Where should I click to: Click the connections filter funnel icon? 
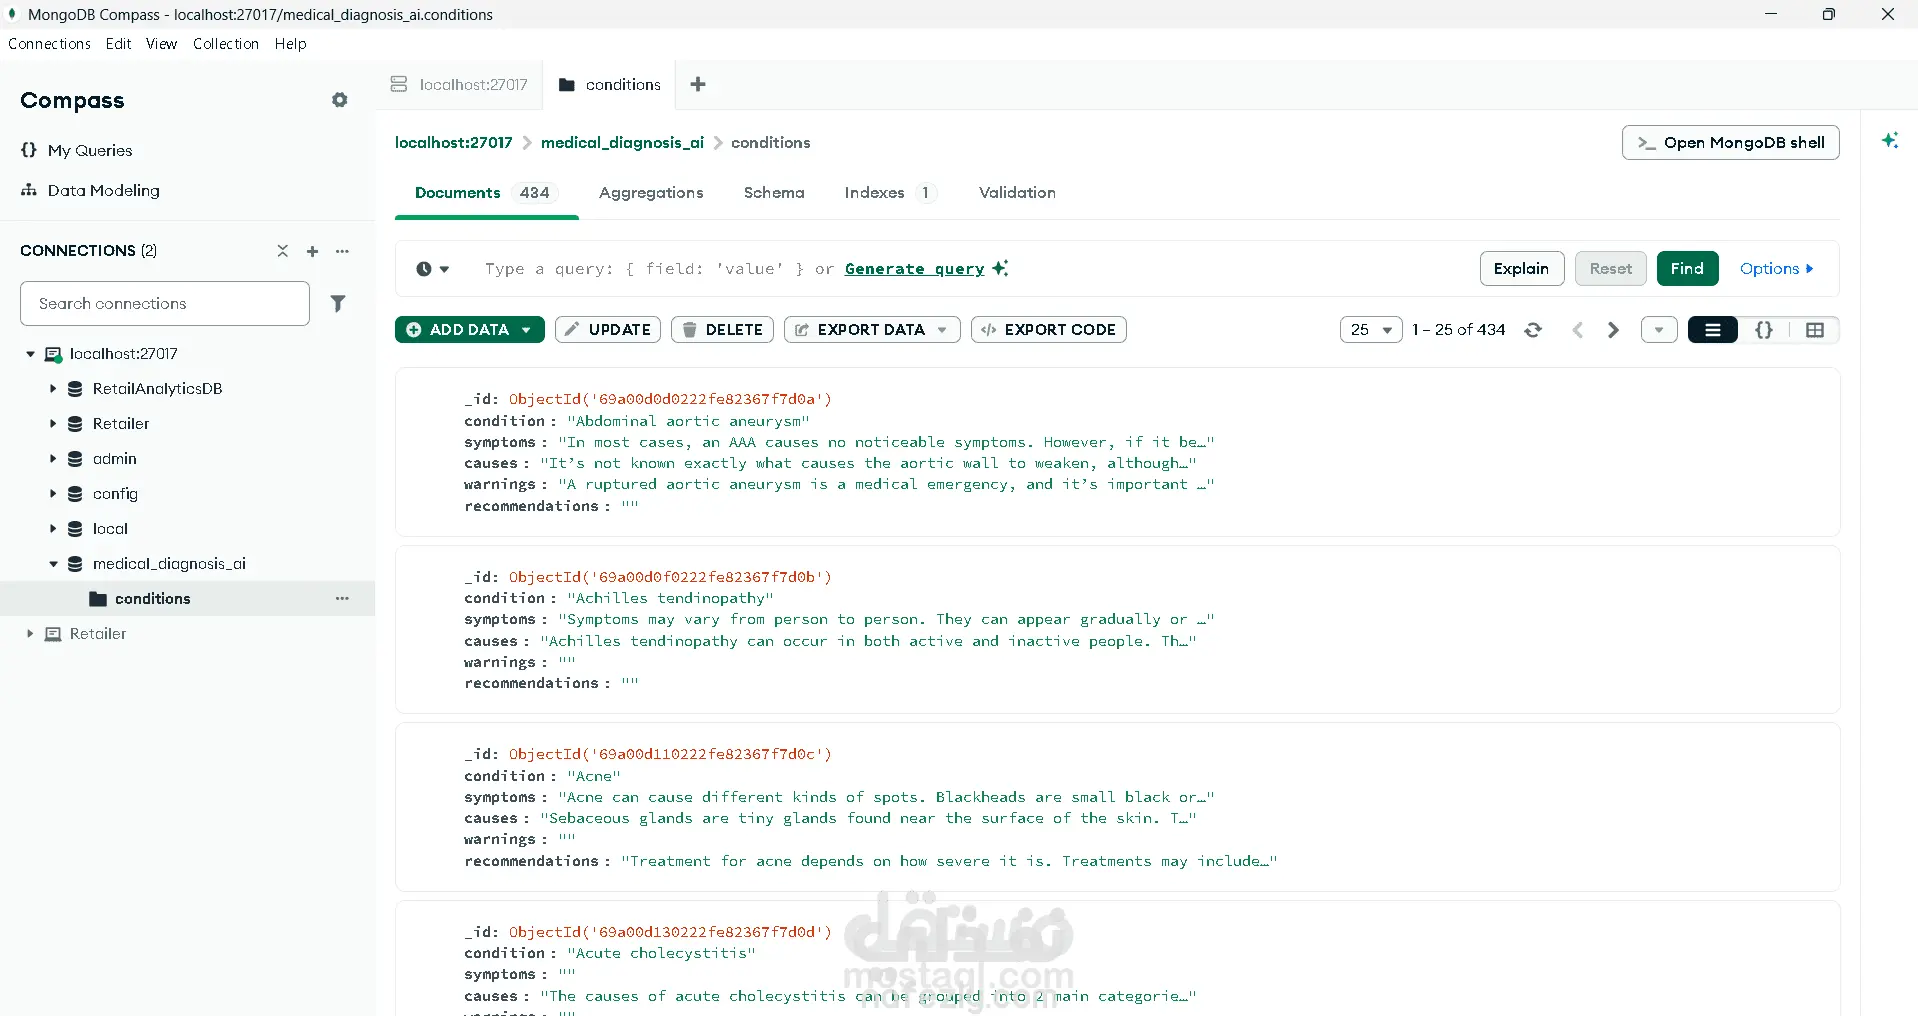(x=338, y=303)
